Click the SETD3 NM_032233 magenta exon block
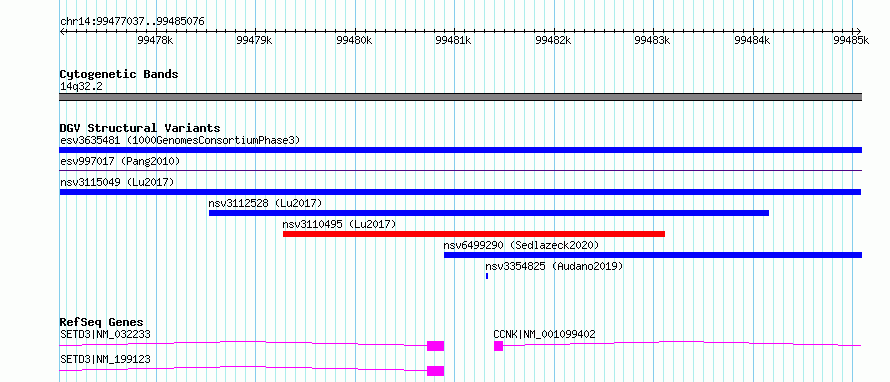The image size is (890, 382). (435, 346)
